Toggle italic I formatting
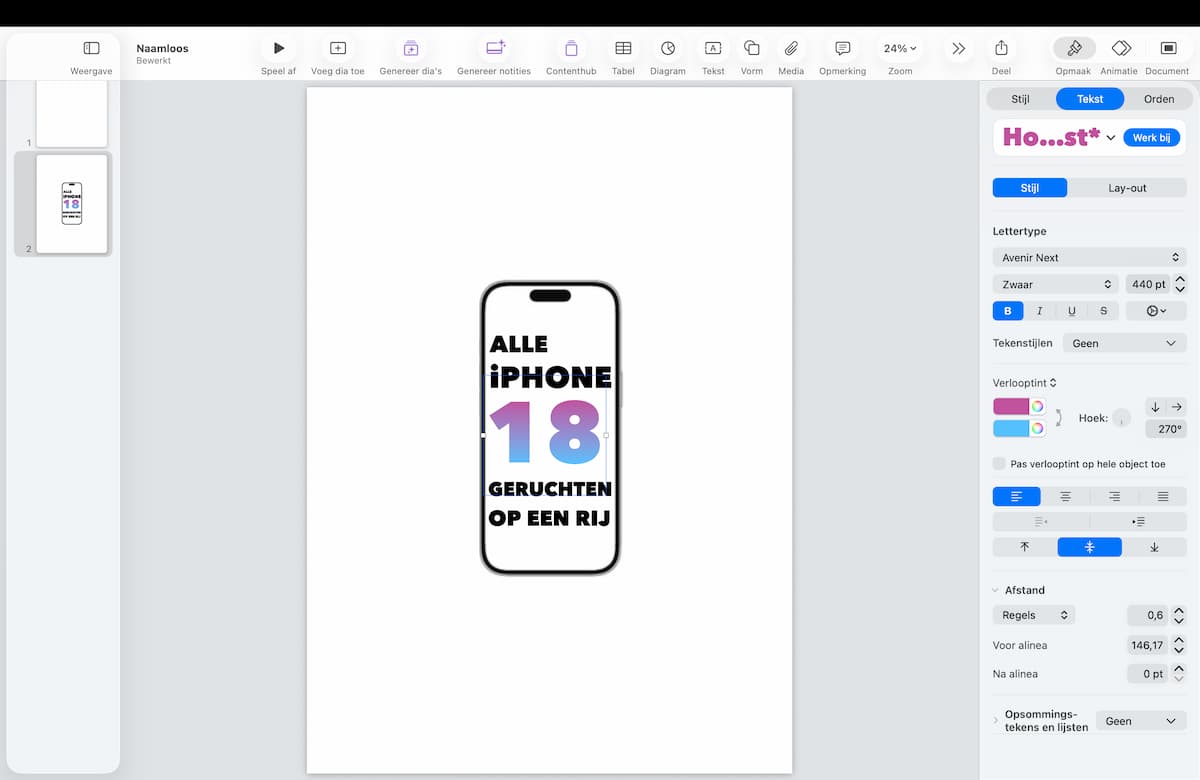 (x=1039, y=311)
